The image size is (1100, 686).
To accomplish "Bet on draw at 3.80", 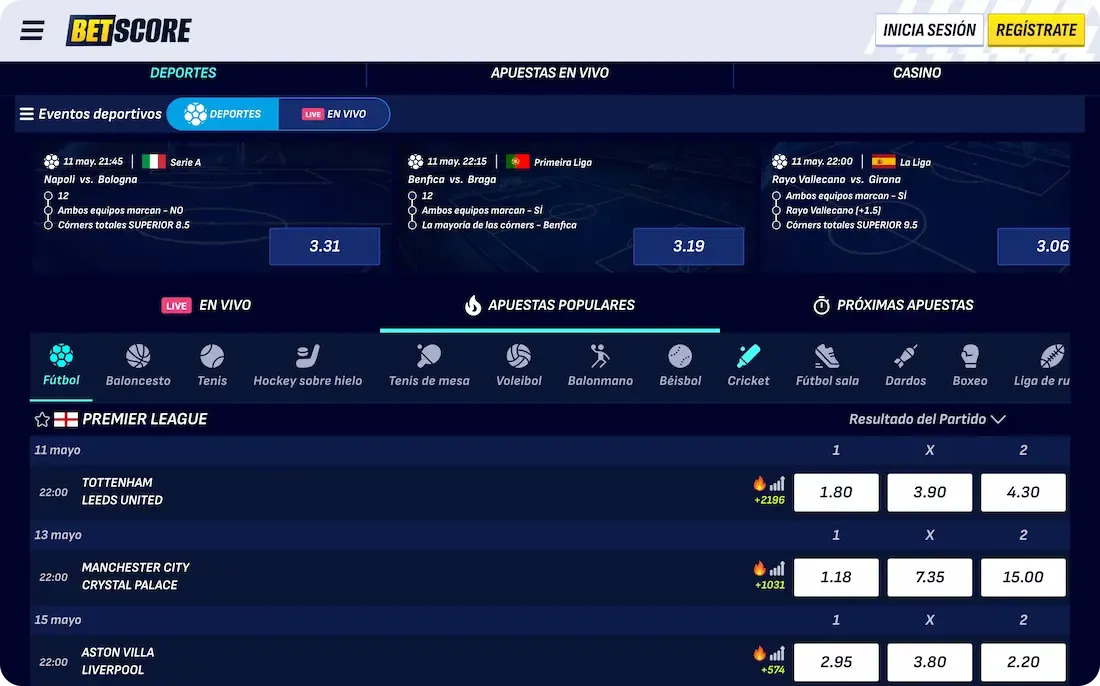I will click(930, 662).
